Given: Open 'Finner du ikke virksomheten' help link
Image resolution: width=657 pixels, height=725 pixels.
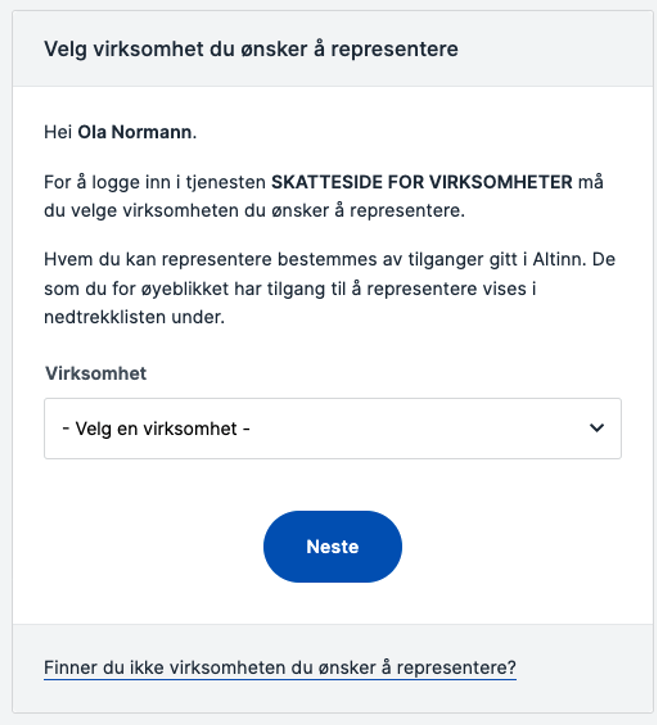Looking at the screenshot, I should [280, 667].
